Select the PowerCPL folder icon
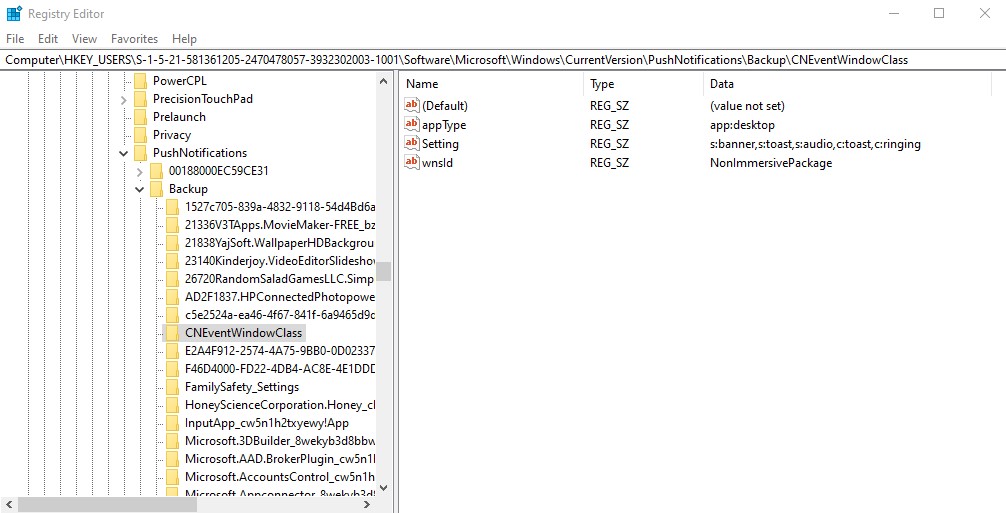The height and width of the screenshot is (513, 1006). 141,81
